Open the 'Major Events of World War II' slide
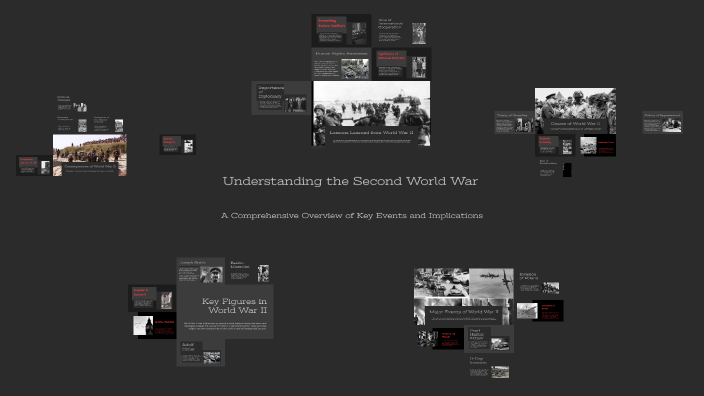The height and width of the screenshot is (396, 704). click(463, 297)
